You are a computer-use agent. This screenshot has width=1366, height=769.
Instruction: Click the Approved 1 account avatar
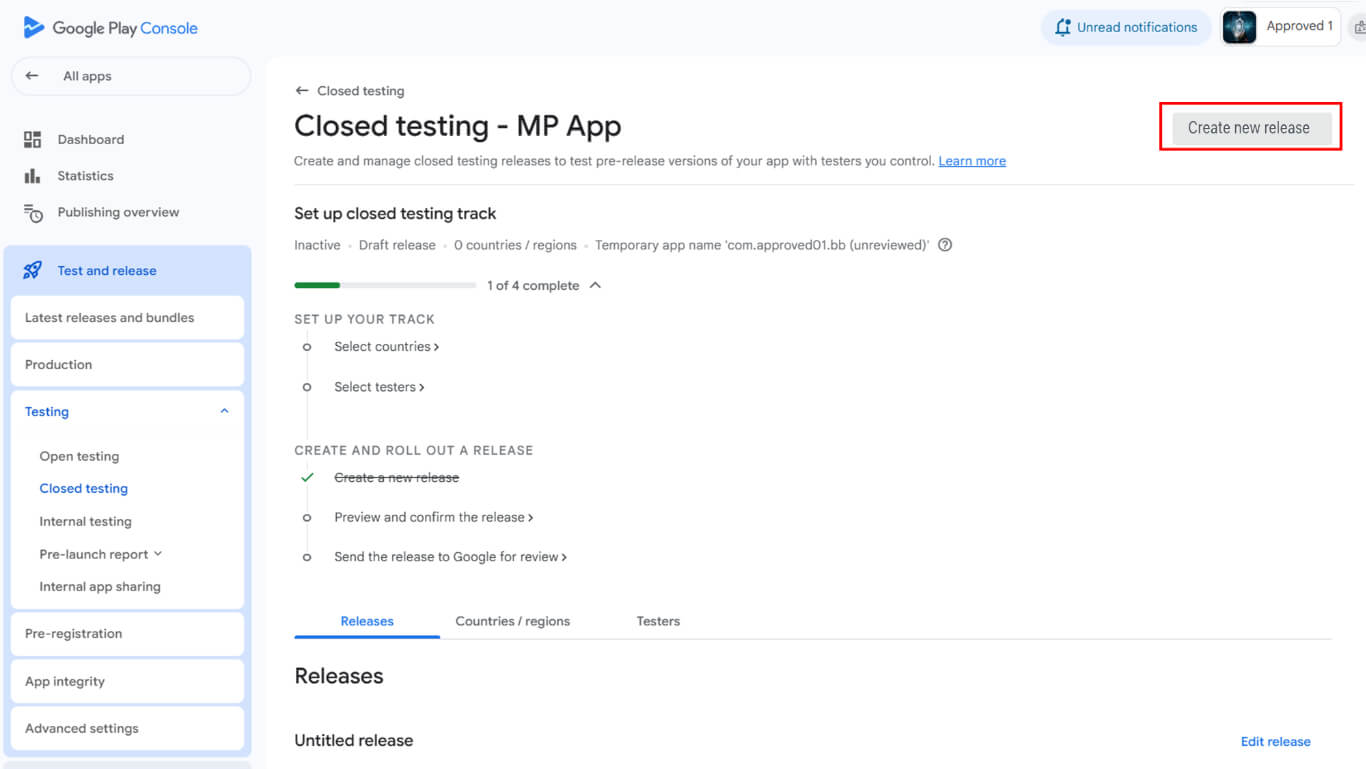[x=1239, y=27]
